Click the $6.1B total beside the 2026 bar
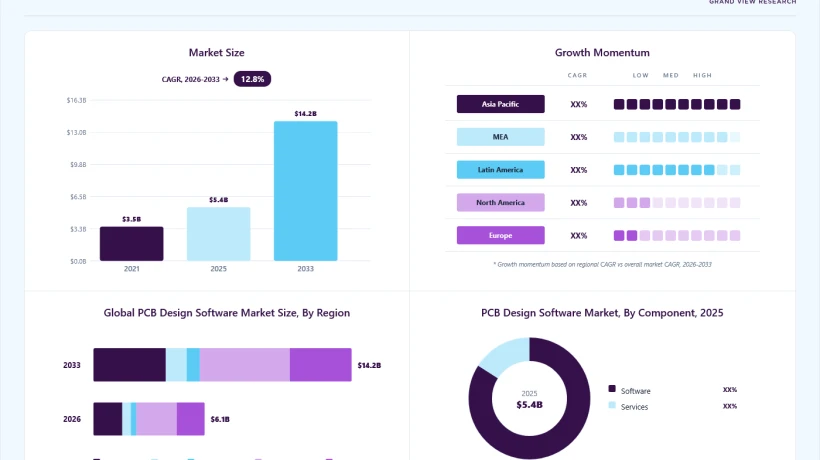This screenshot has height=460, width=820. coord(220,419)
